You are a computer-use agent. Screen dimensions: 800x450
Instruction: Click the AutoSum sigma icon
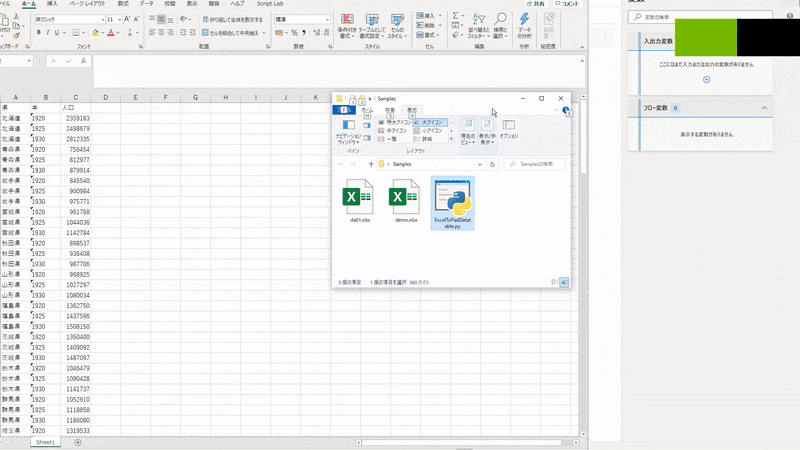[x=455, y=16]
